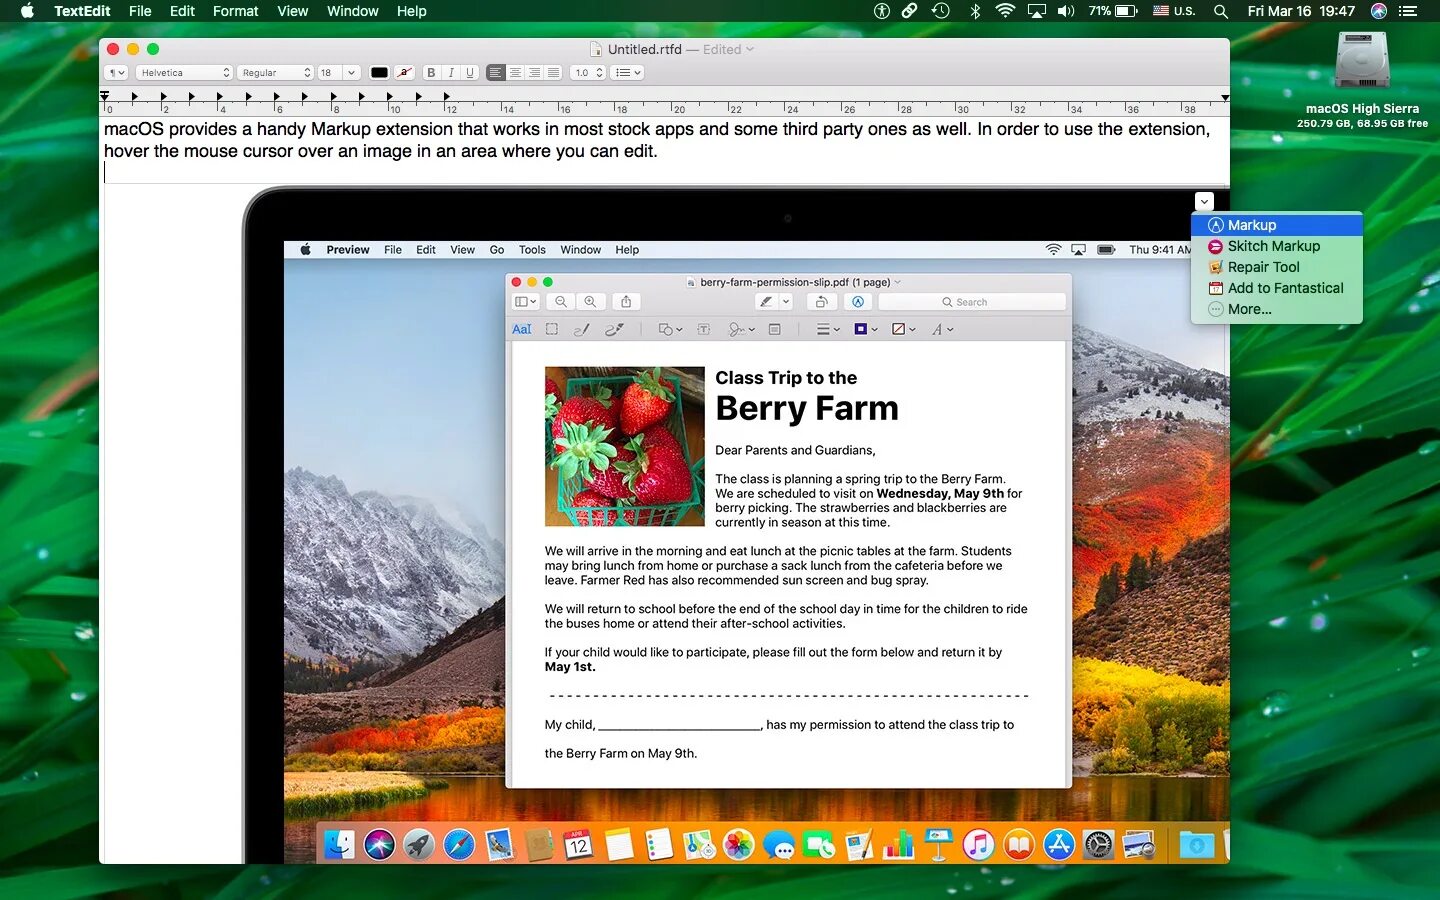The width and height of the screenshot is (1440, 900).
Task: Choose Add to Fantastical
Action: (x=1277, y=288)
